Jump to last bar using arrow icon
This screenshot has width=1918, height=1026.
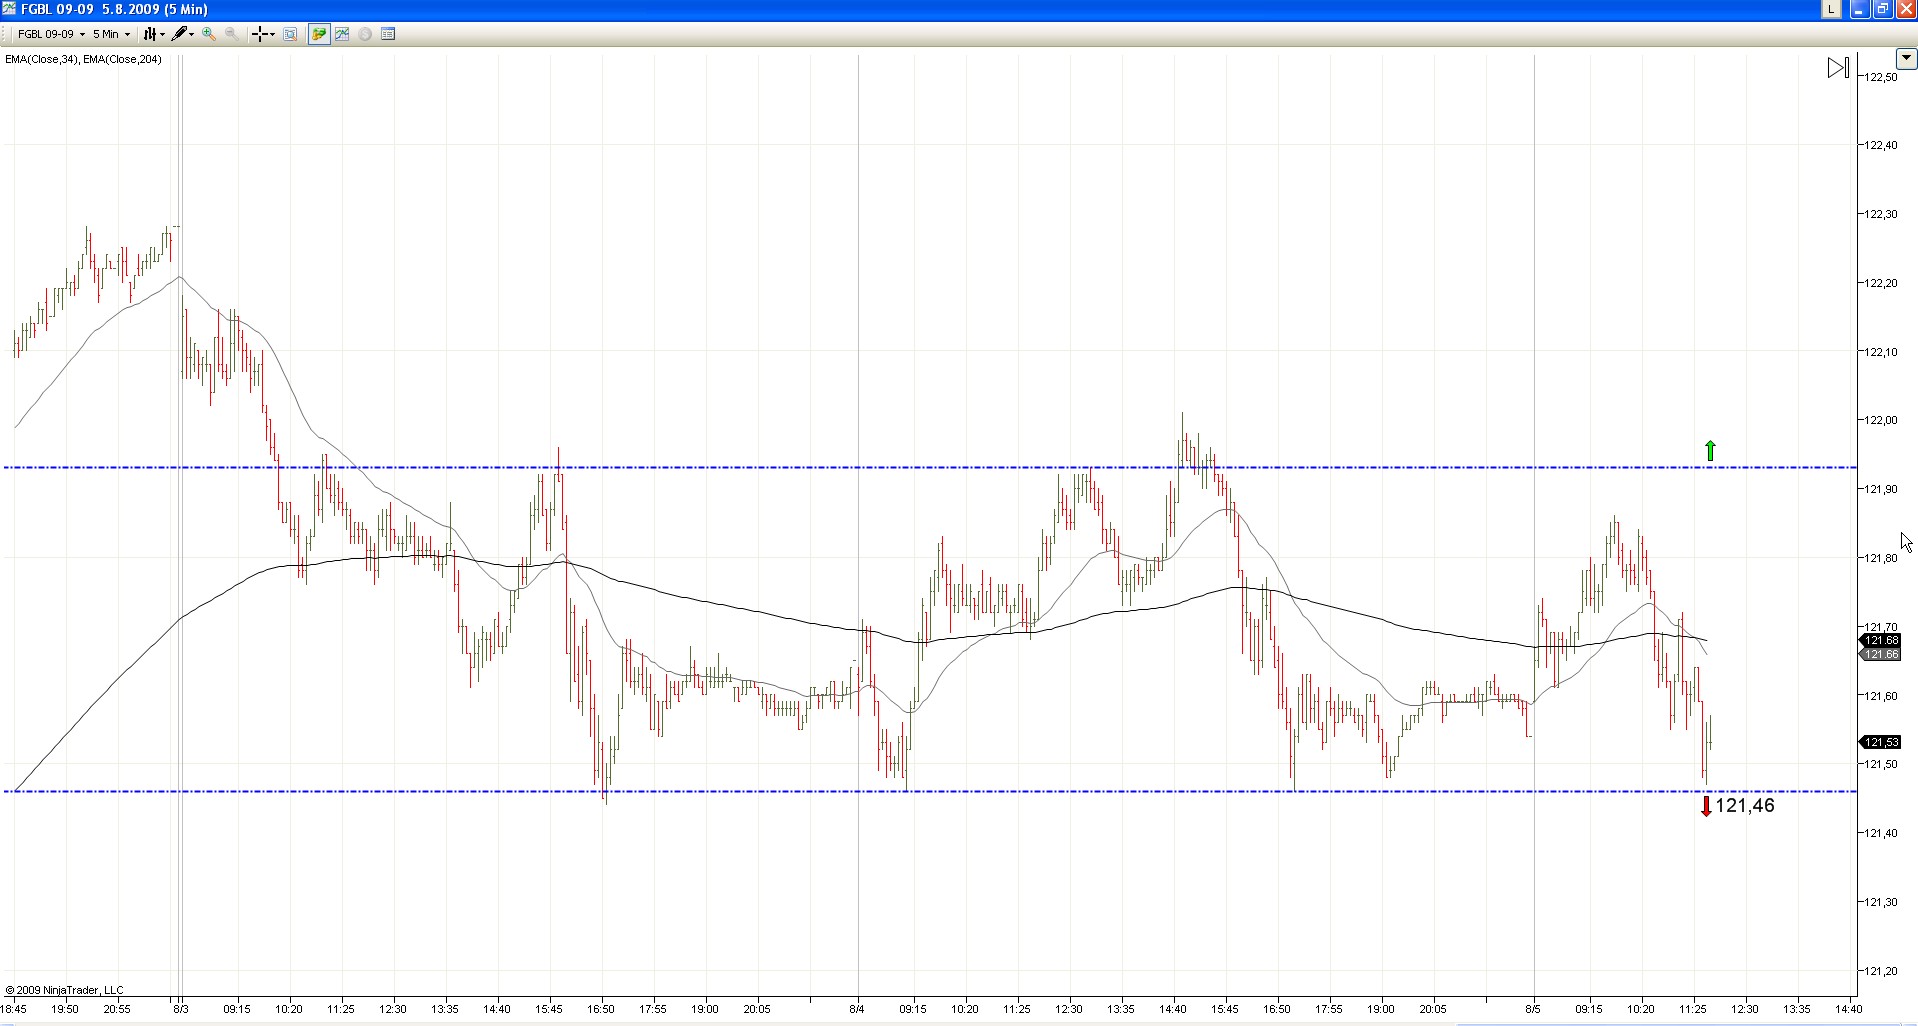click(1838, 68)
